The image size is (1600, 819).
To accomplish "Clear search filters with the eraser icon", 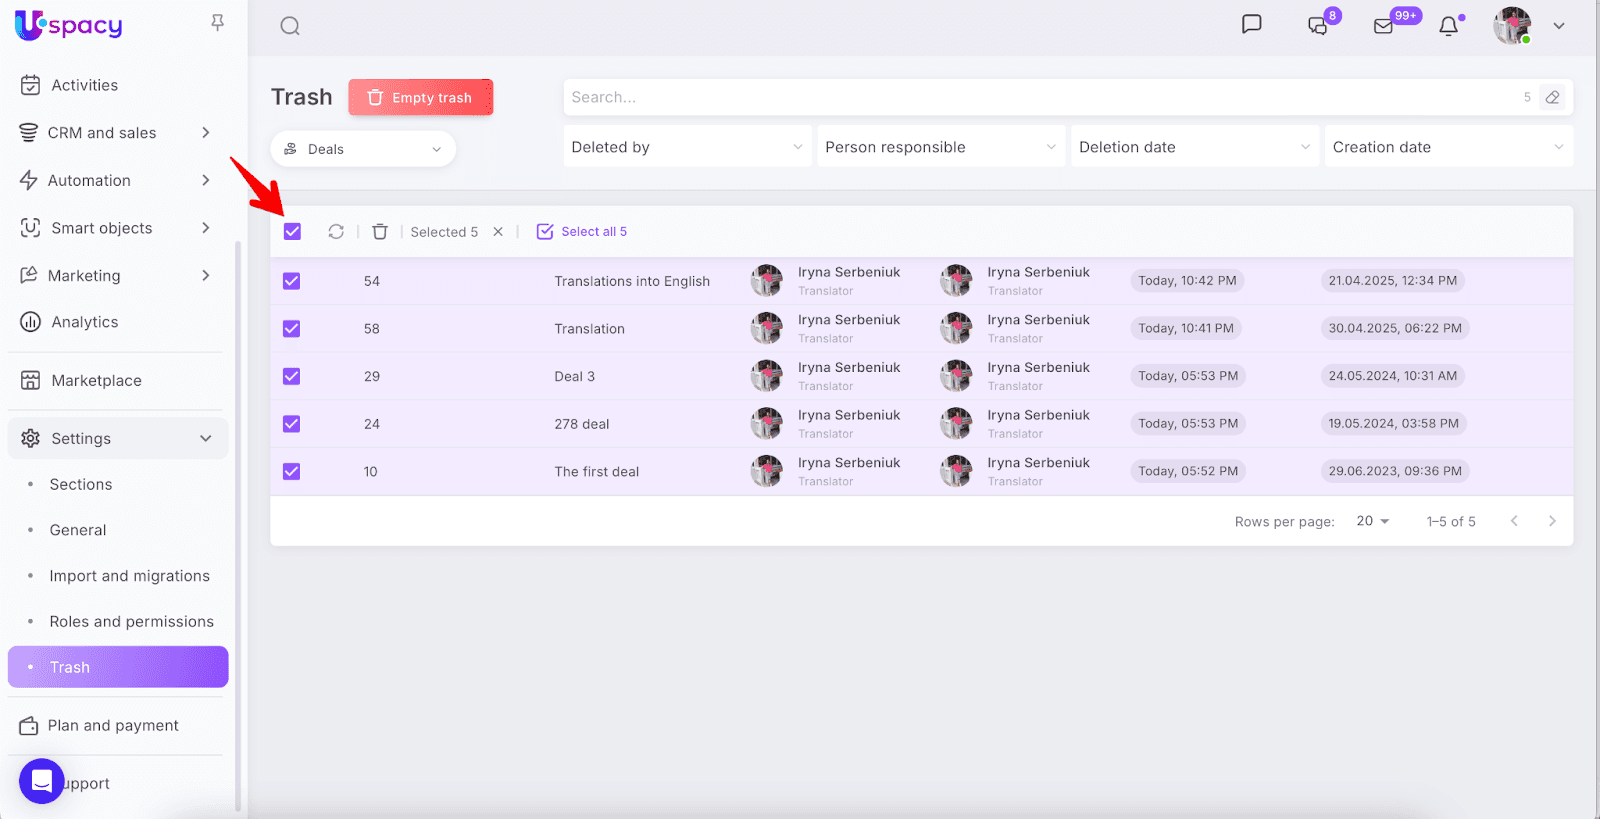I will click(x=1552, y=97).
